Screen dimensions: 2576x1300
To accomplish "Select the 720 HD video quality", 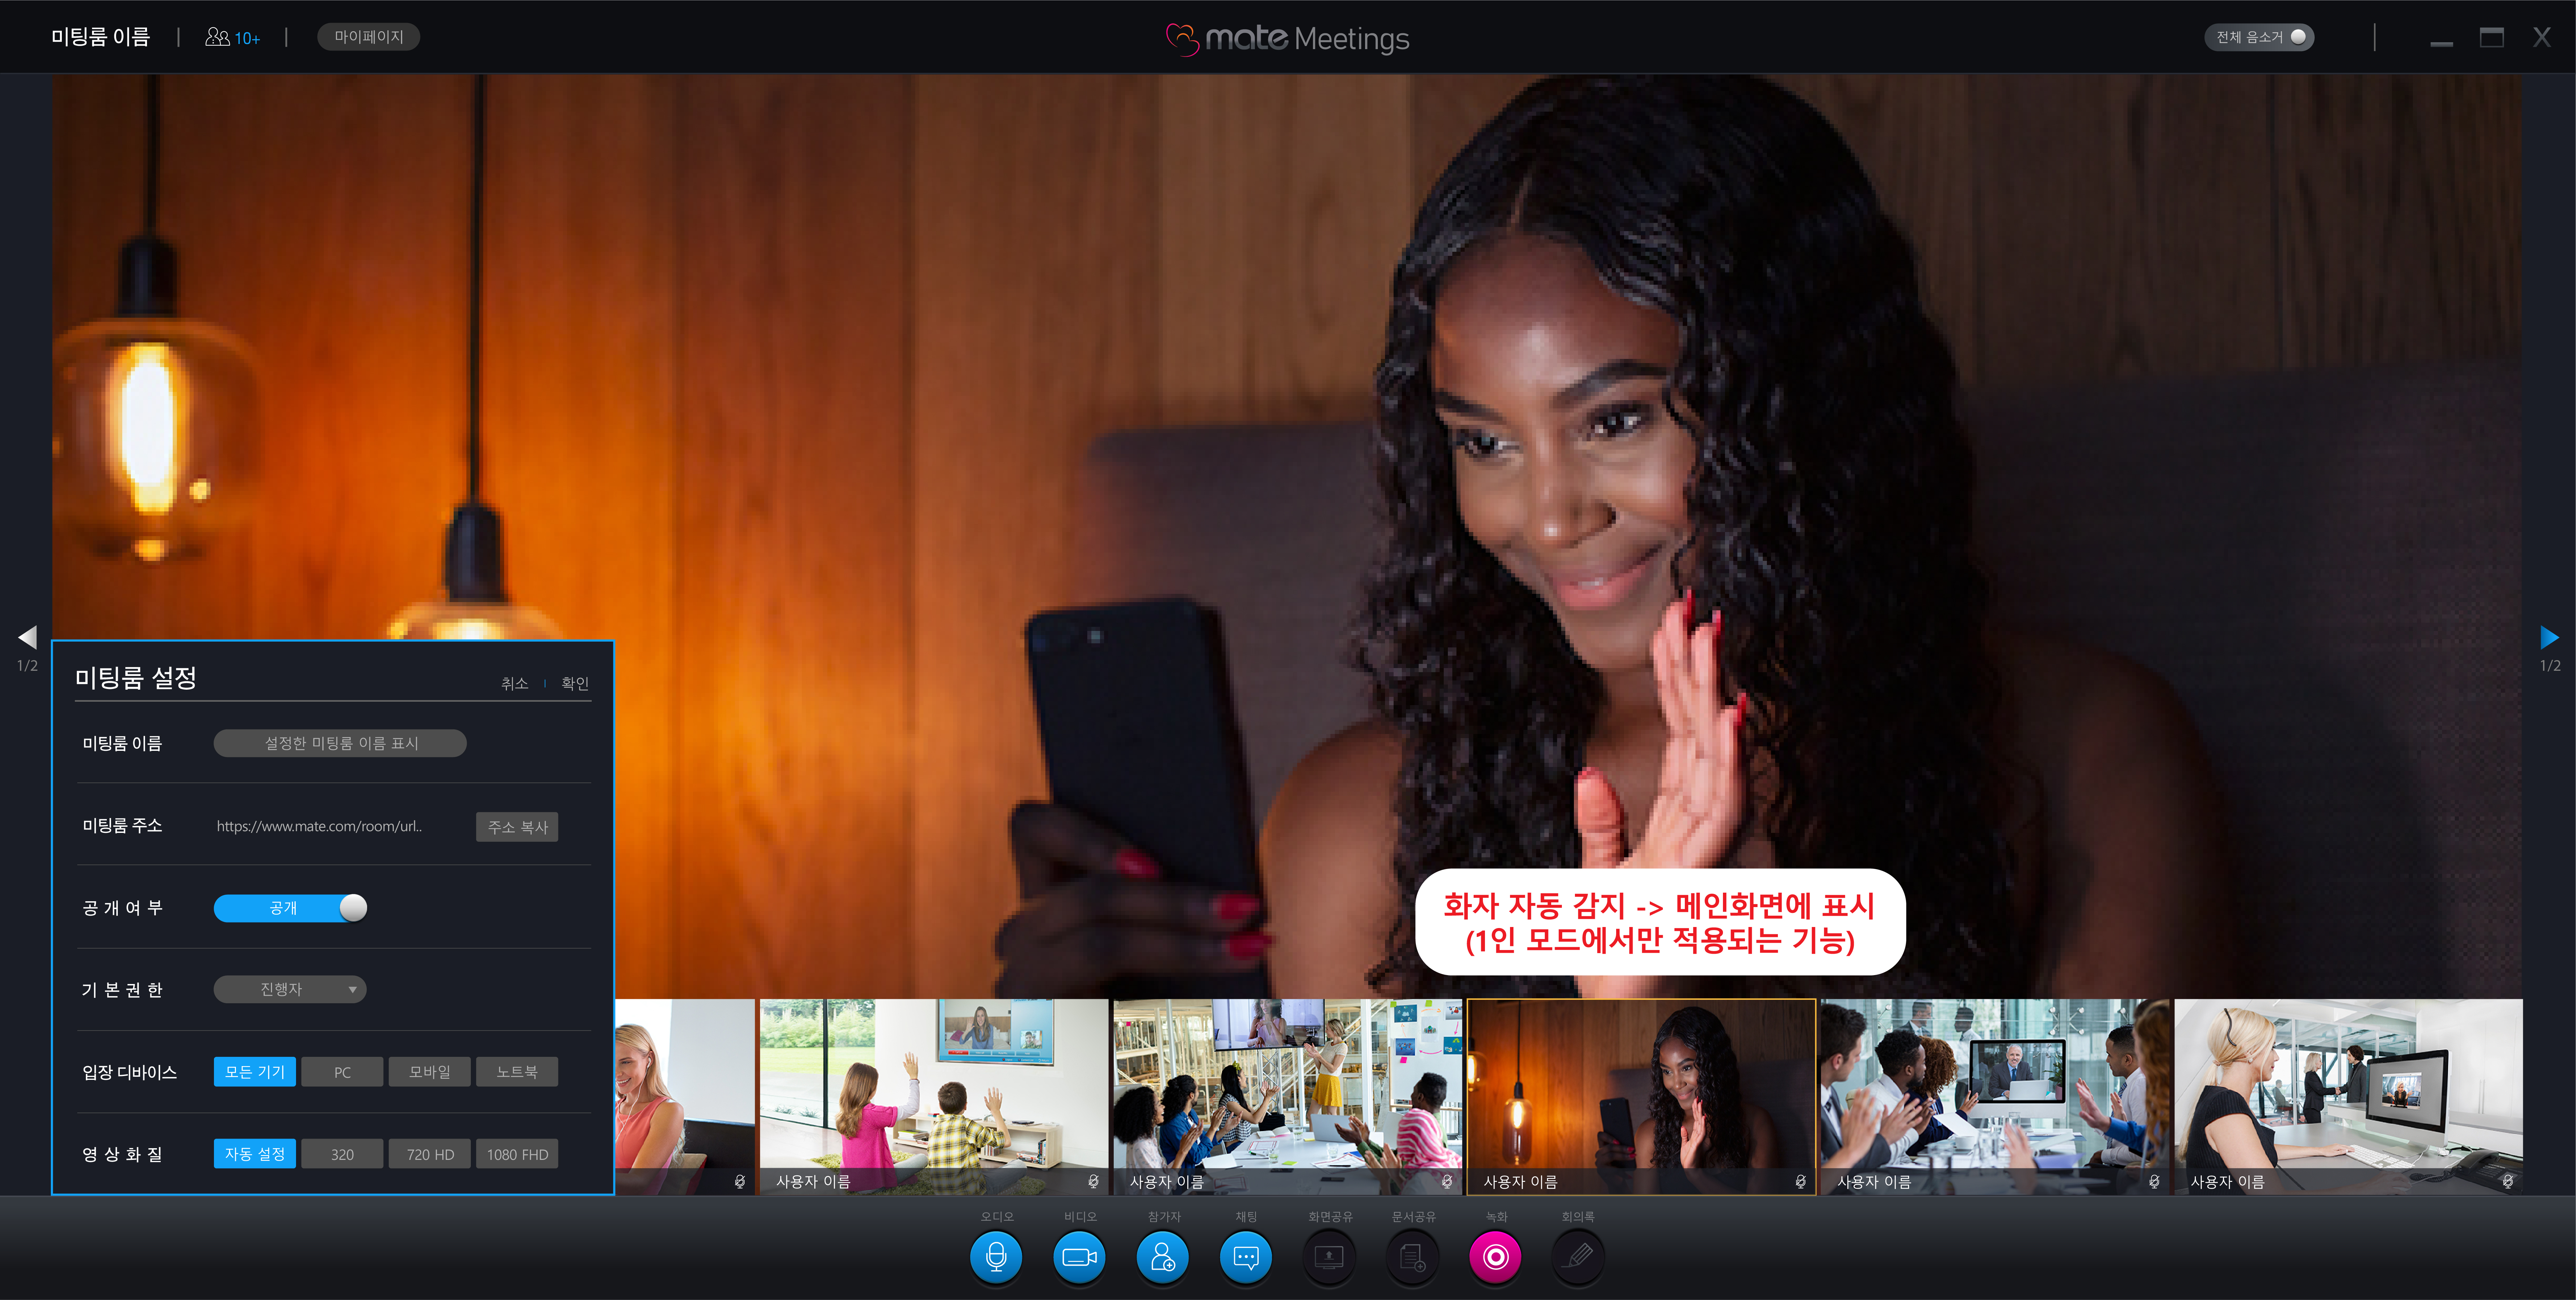I will (430, 1154).
